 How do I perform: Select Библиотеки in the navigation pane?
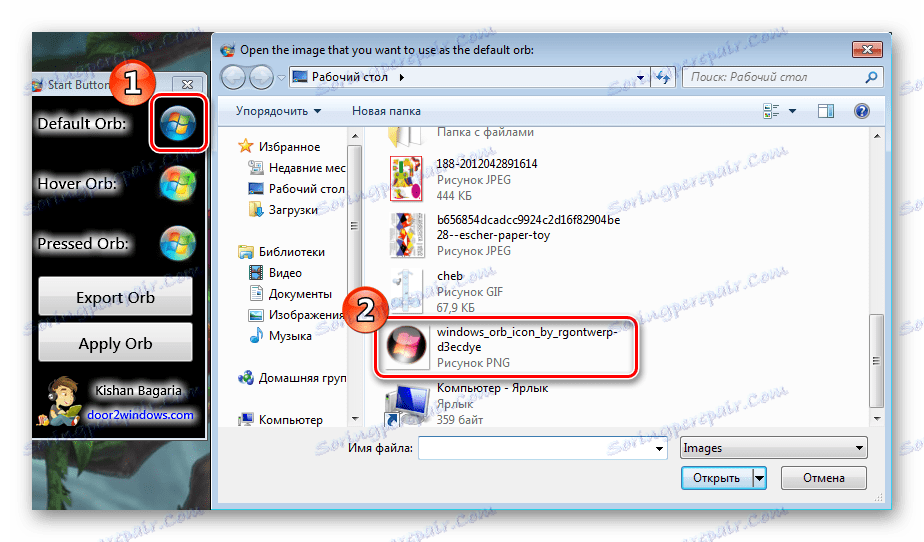[x=292, y=252]
